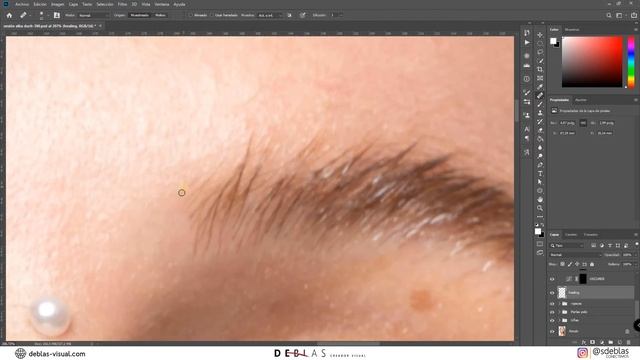This screenshot has height=360, width=640.
Task: Click the hue spectrum slider
Action: click(631, 61)
